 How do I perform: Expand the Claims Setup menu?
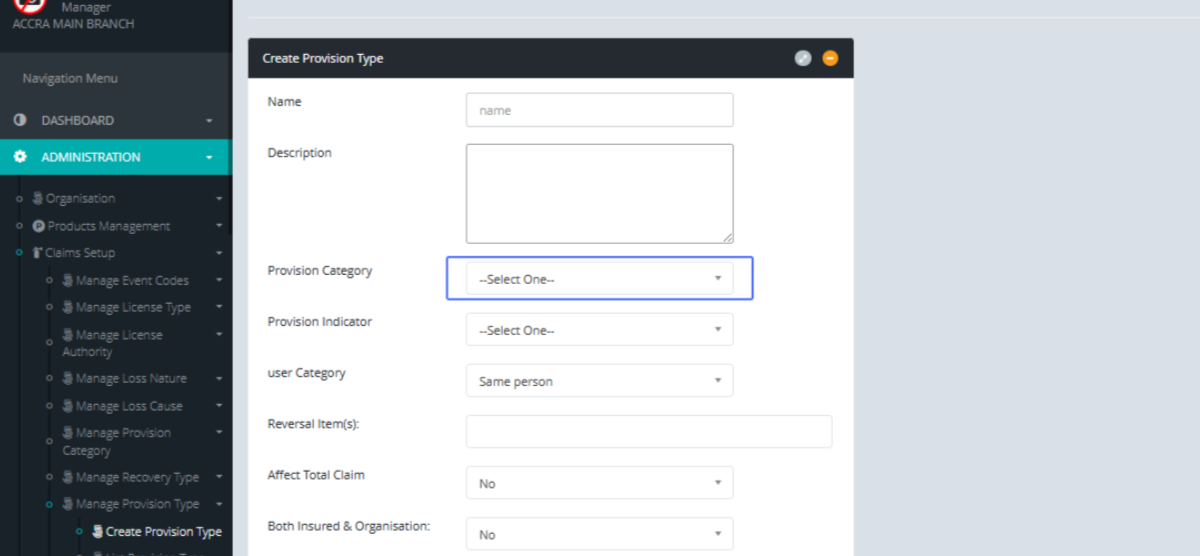[80, 253]
